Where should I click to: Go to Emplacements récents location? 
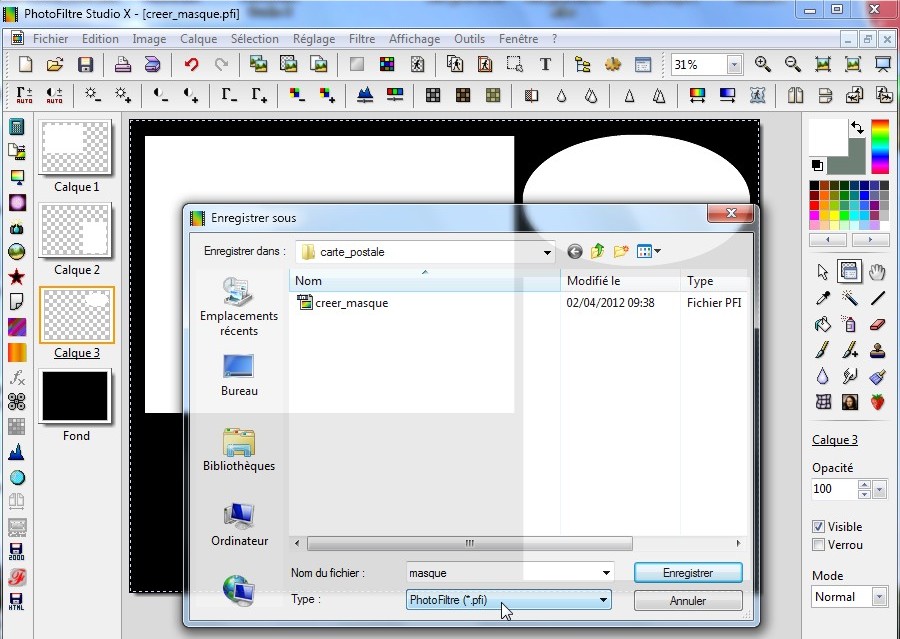[x=239, y=307]
